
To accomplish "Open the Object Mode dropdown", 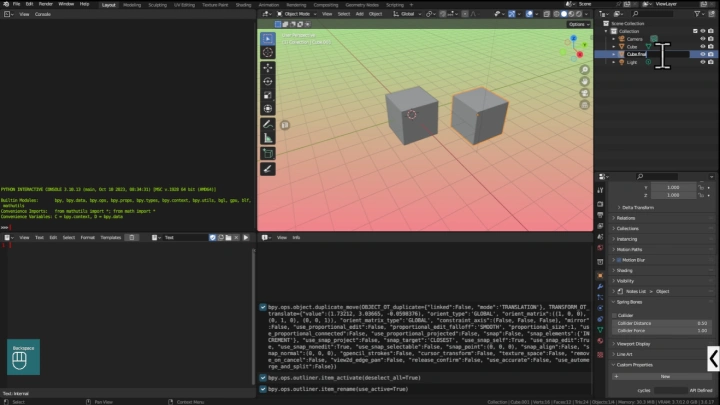I will point(298,14).
